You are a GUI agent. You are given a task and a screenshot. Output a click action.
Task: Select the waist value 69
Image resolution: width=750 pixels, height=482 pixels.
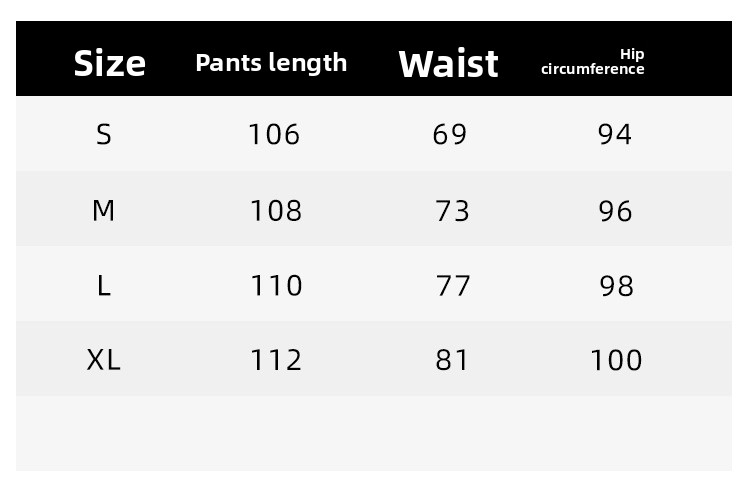(x=450, y=134)
